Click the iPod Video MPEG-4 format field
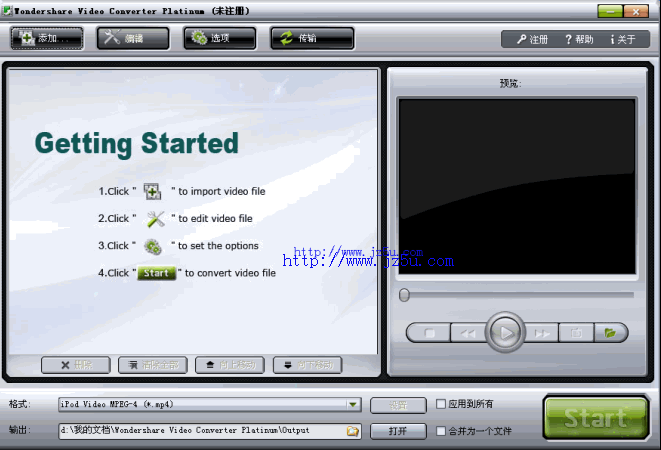Viewport: 661px width, 450px height. [x=210, y=404]
